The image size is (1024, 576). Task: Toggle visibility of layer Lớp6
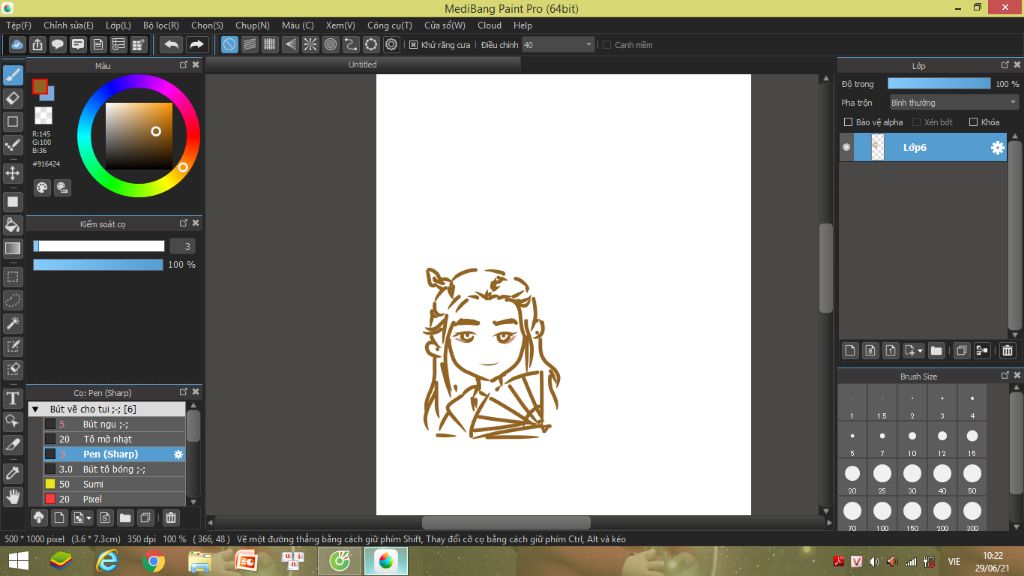tap(846, 148)
